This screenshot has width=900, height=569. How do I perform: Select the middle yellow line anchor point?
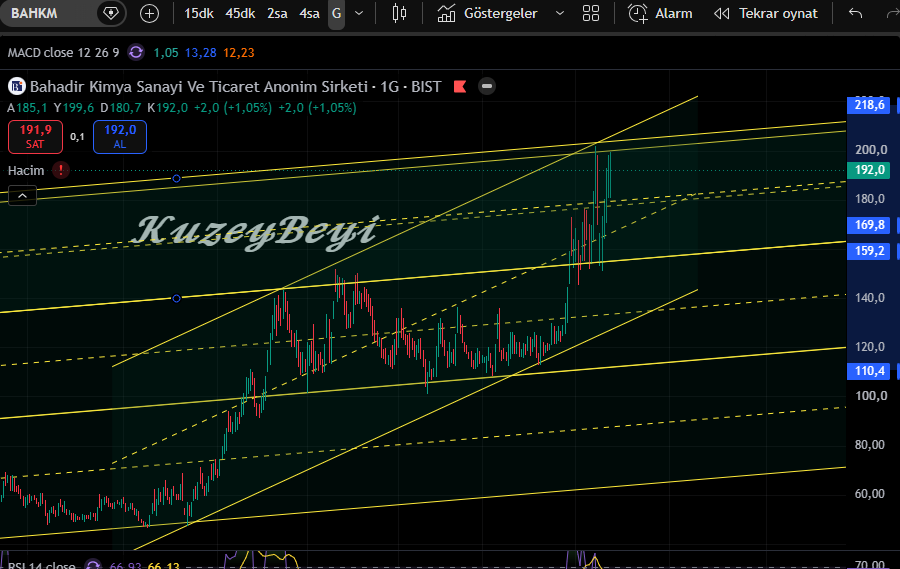pyautogui.click(x=176, y=299)
